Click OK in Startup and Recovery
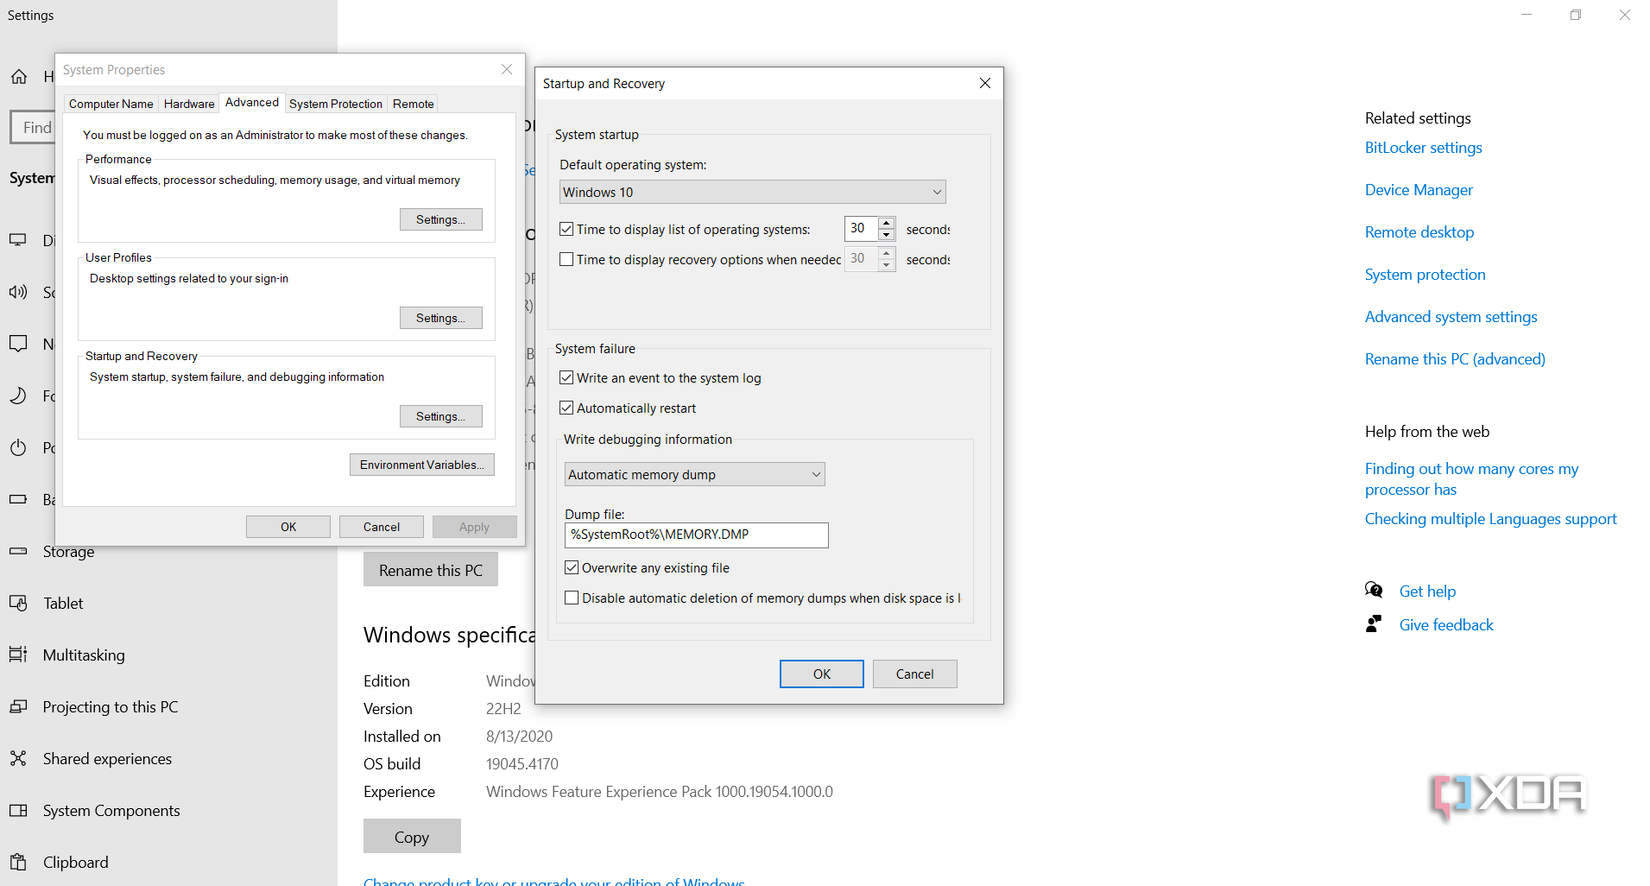 pyautogui.click(x=822, y=674)
